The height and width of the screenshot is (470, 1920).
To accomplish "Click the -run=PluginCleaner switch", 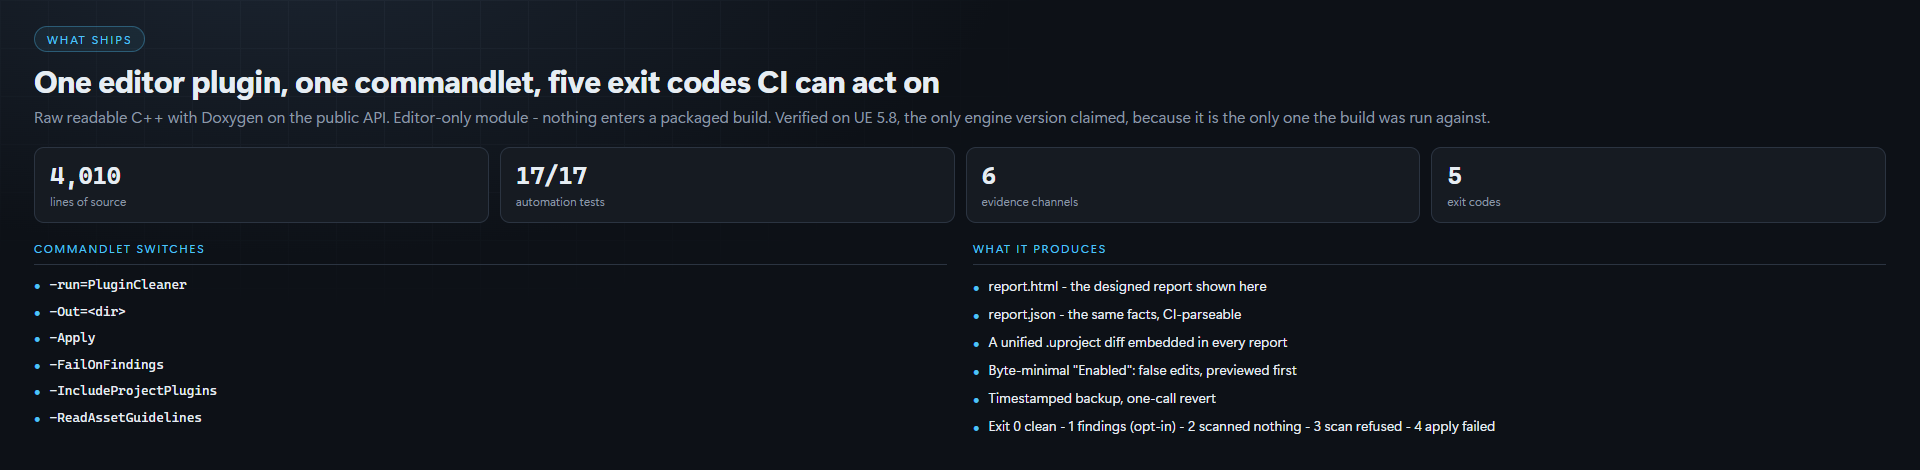I will 118,285.
